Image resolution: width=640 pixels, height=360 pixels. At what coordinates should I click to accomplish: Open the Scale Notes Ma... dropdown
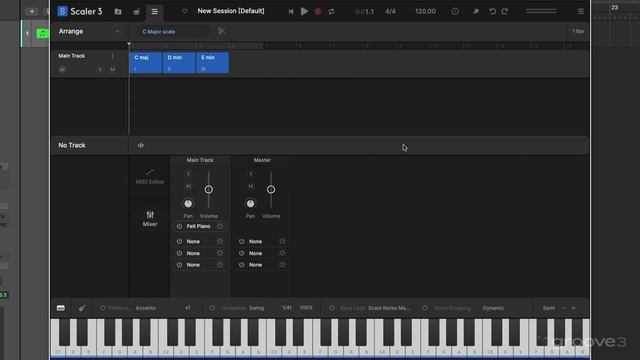point(389,308)
